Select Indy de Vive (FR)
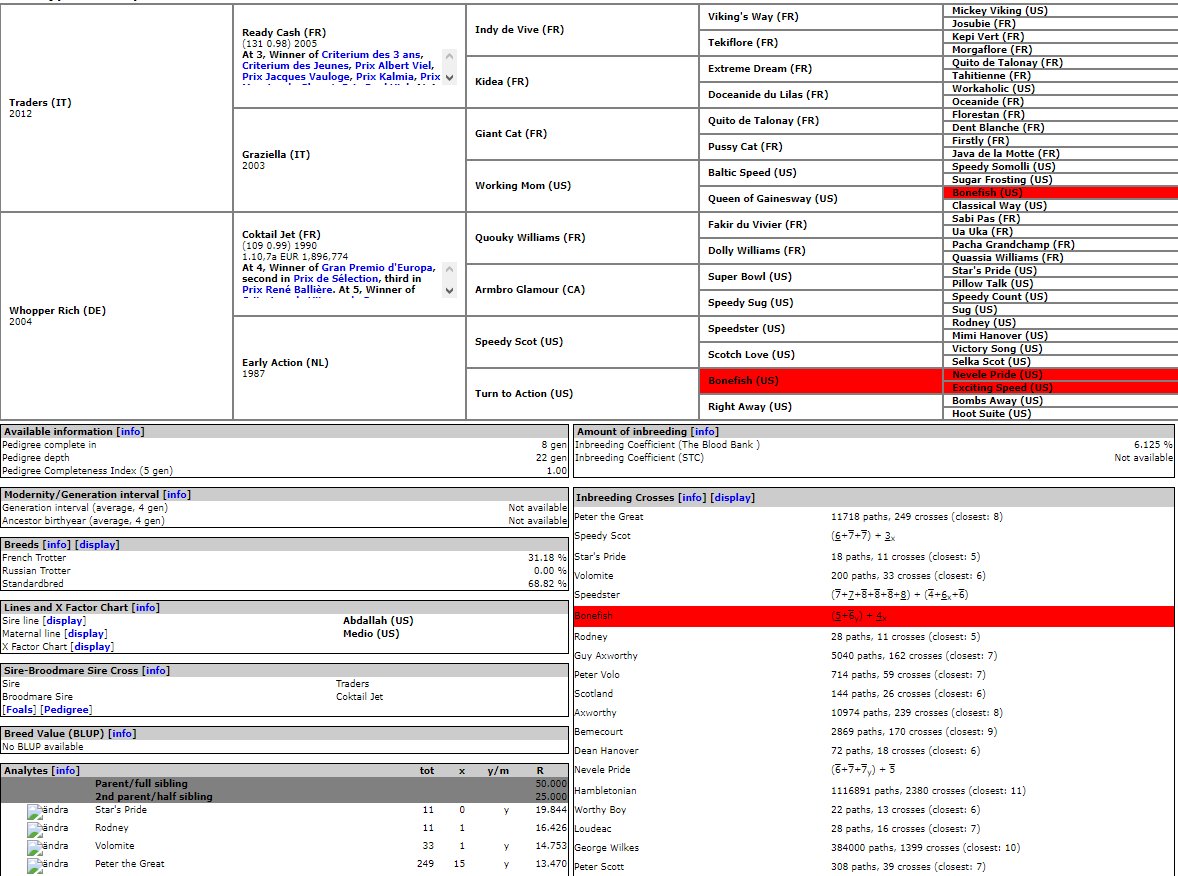 (519, 29)
